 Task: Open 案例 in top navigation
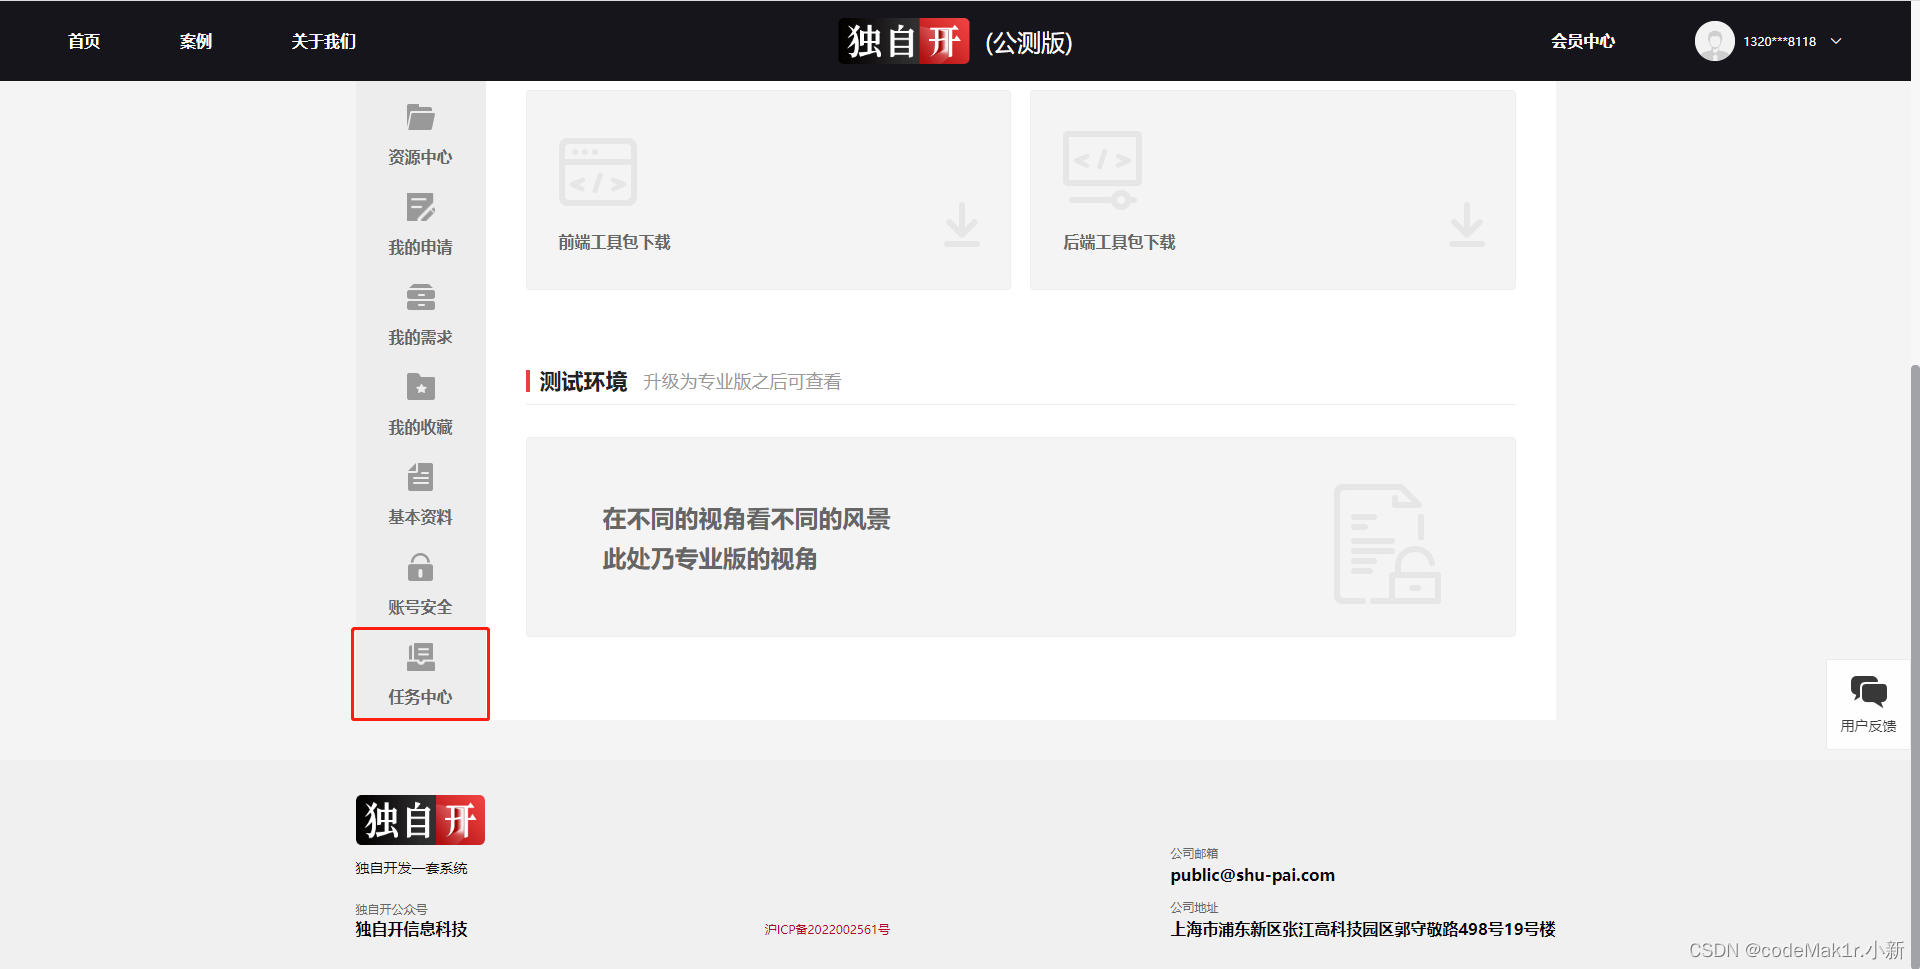coord(196,41)
